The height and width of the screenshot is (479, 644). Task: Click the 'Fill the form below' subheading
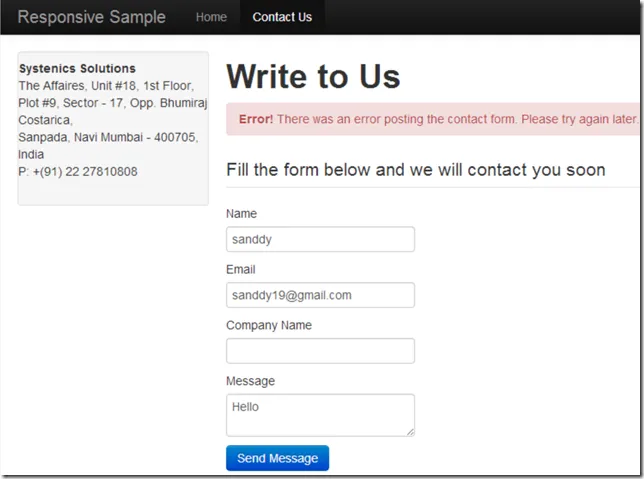pos(415,170)
